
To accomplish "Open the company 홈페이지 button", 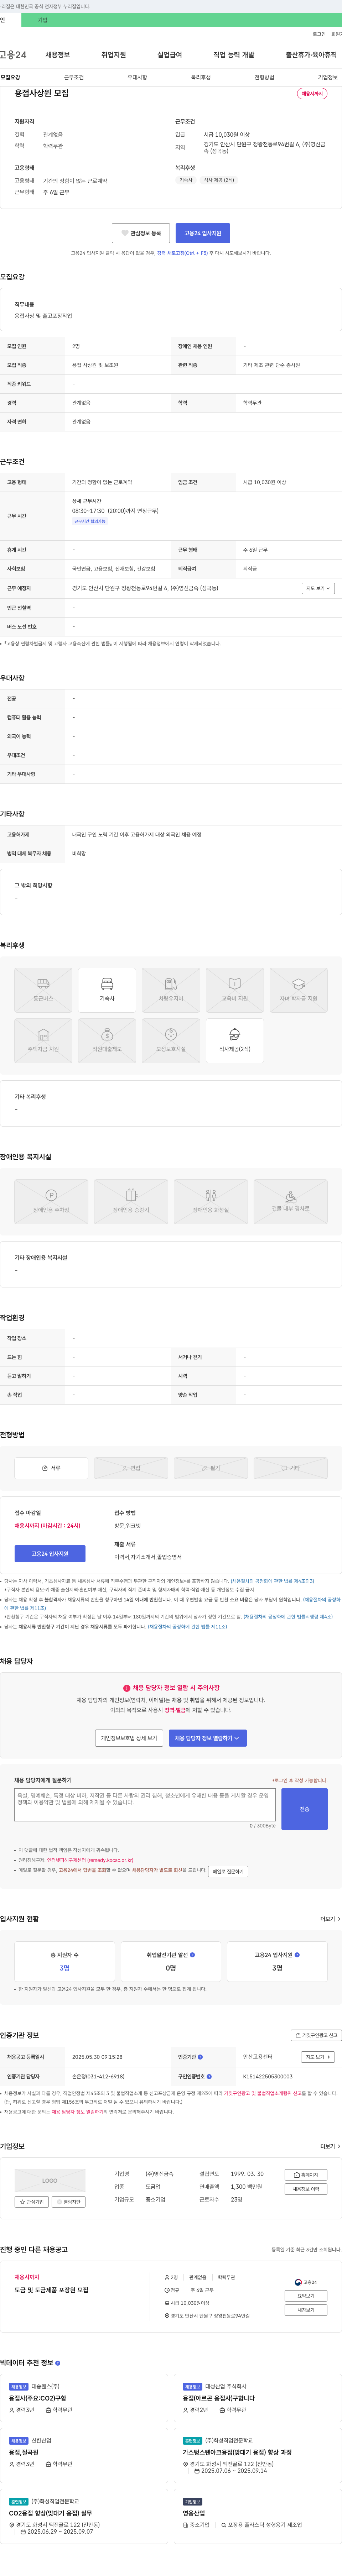I will tap(306, 2175).
